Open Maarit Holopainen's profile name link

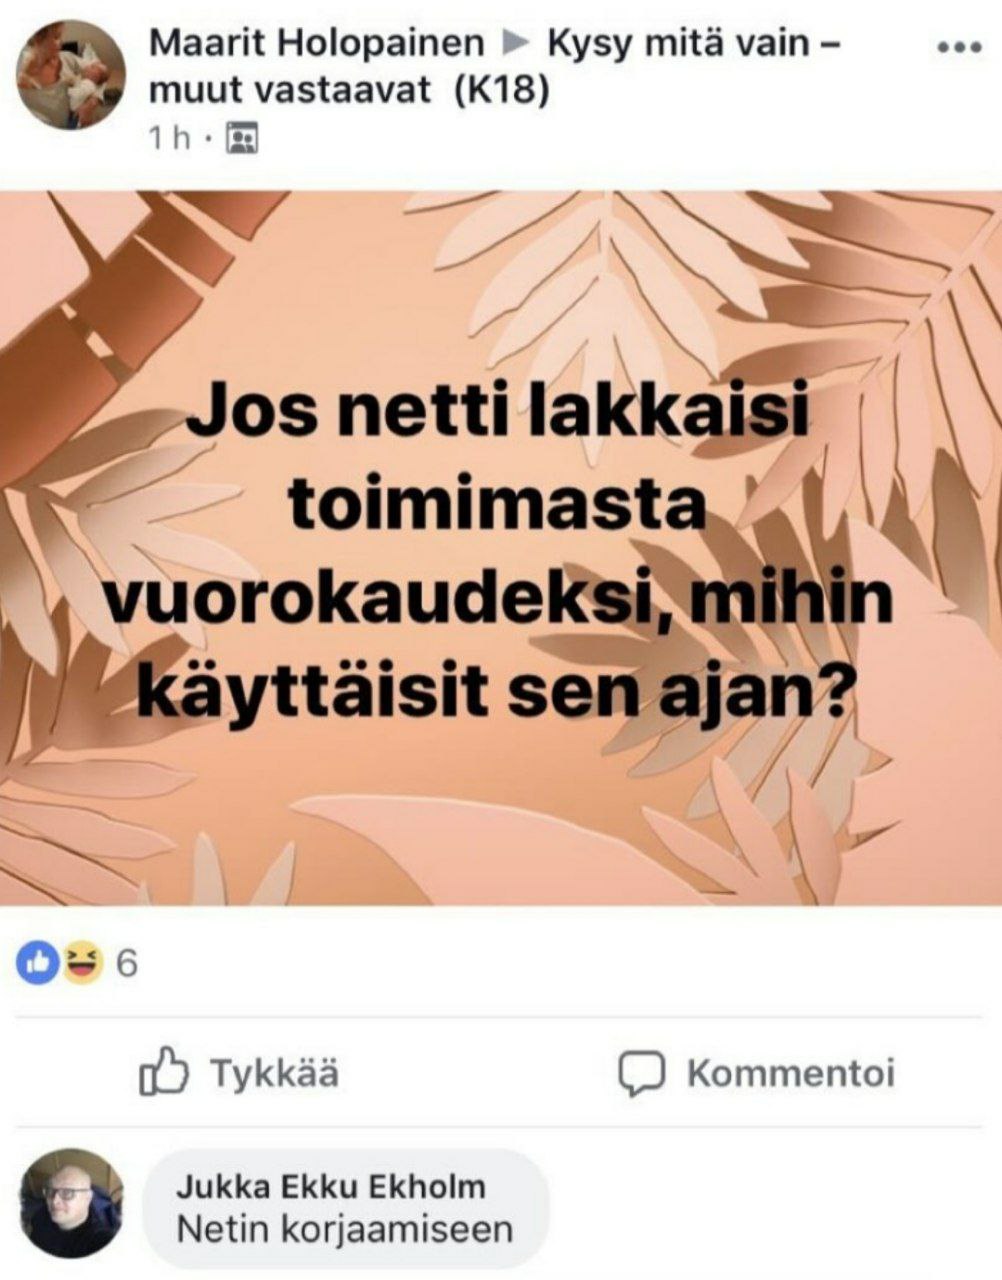317,43
